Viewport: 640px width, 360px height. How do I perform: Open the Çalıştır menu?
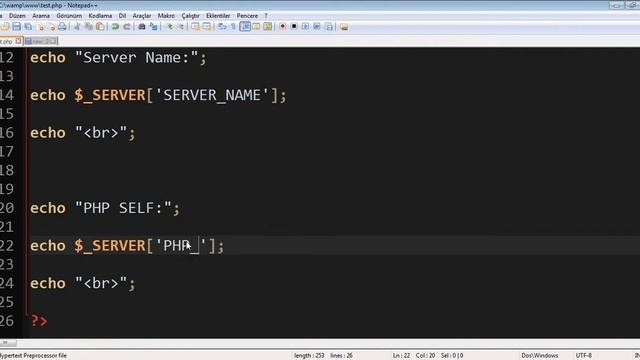[191, 16]
